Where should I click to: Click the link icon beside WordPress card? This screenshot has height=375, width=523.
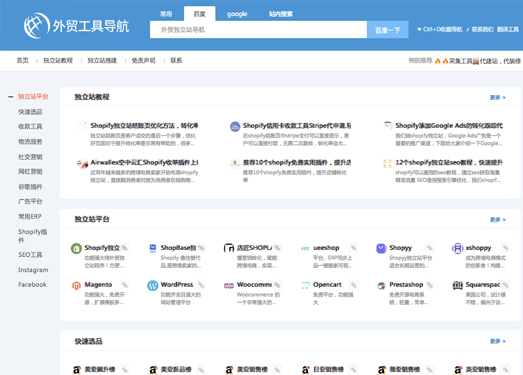201,285
